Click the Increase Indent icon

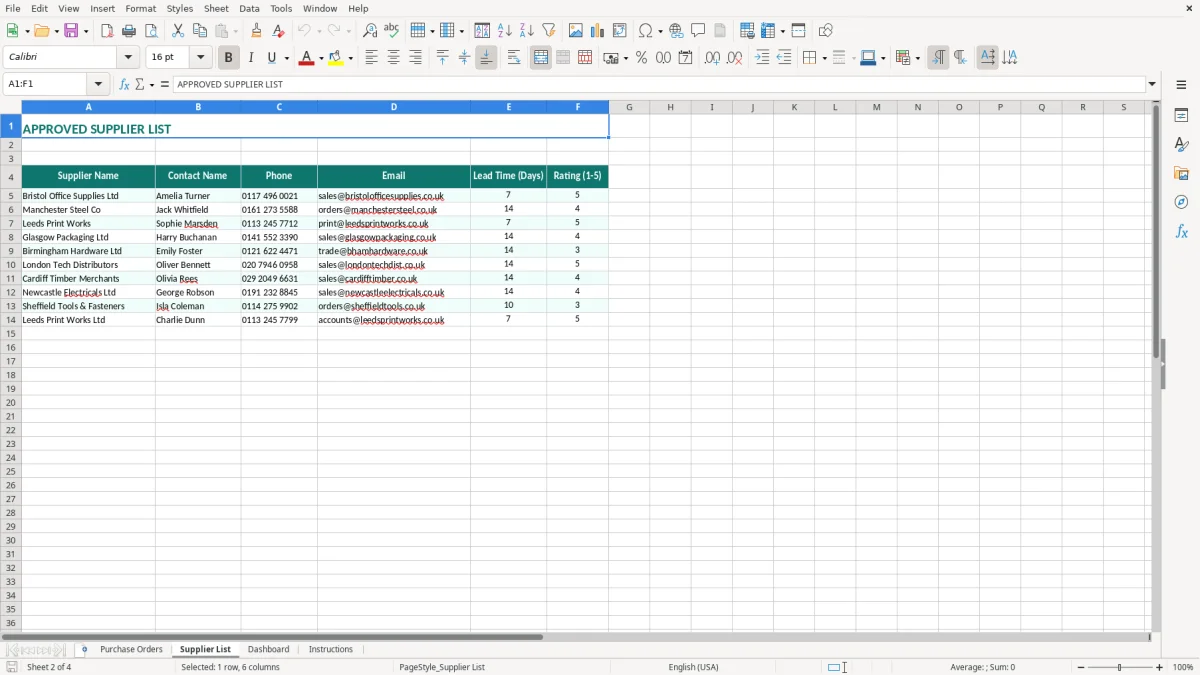coord(762,58)
